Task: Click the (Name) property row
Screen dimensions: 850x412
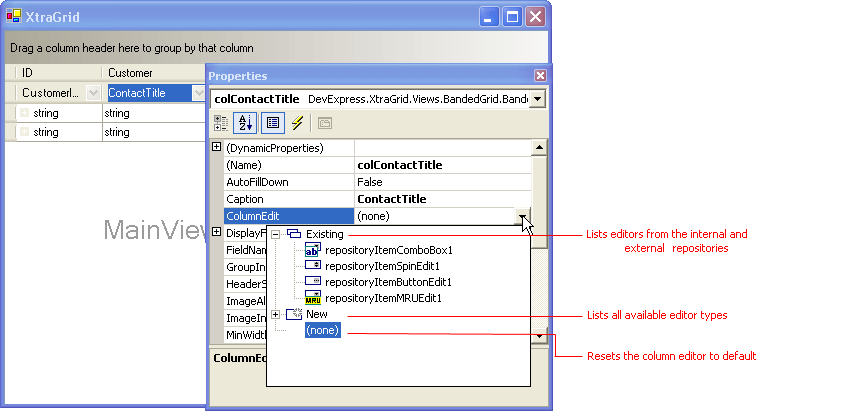Action: (377, 165)
